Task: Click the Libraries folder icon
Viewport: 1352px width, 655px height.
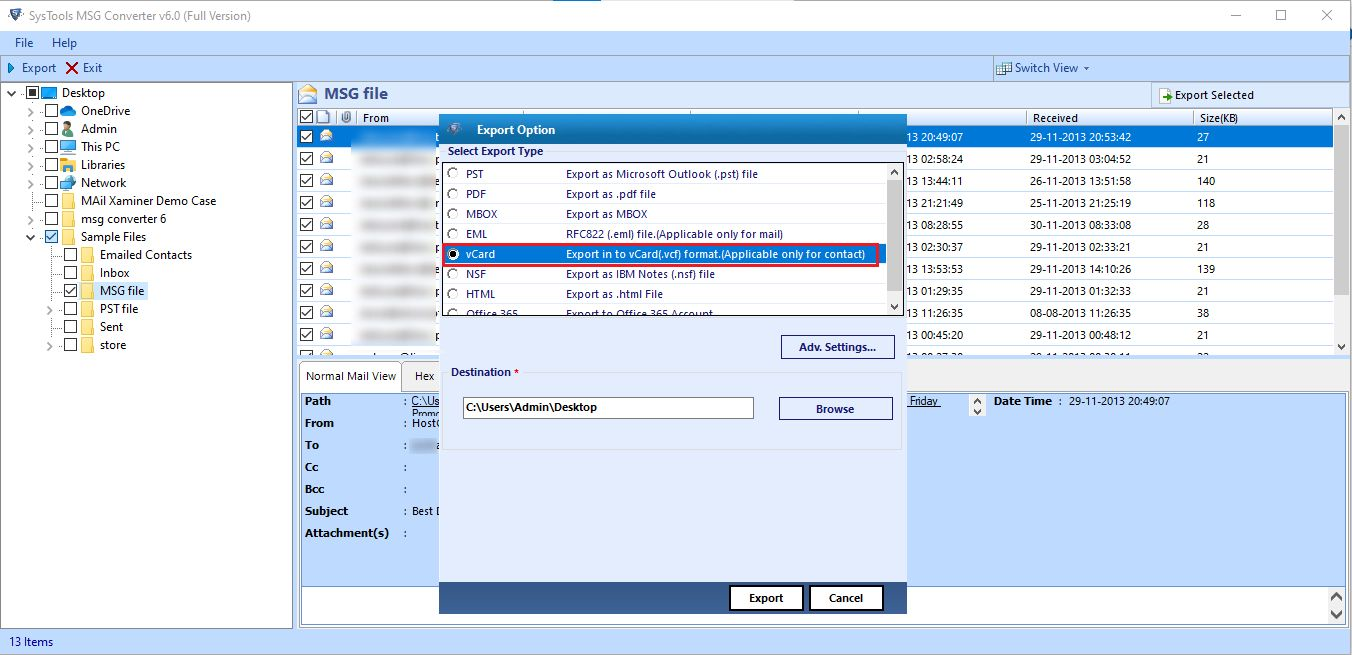Action: pos(68,165)
